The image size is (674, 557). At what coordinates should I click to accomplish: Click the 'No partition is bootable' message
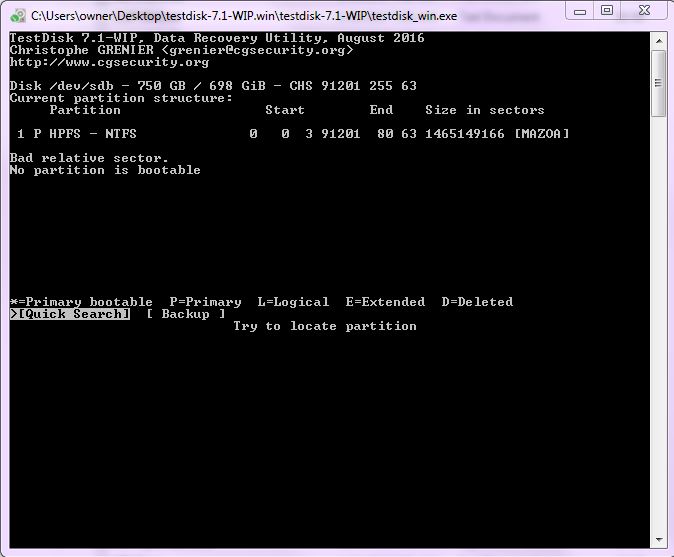pos(105,170)
